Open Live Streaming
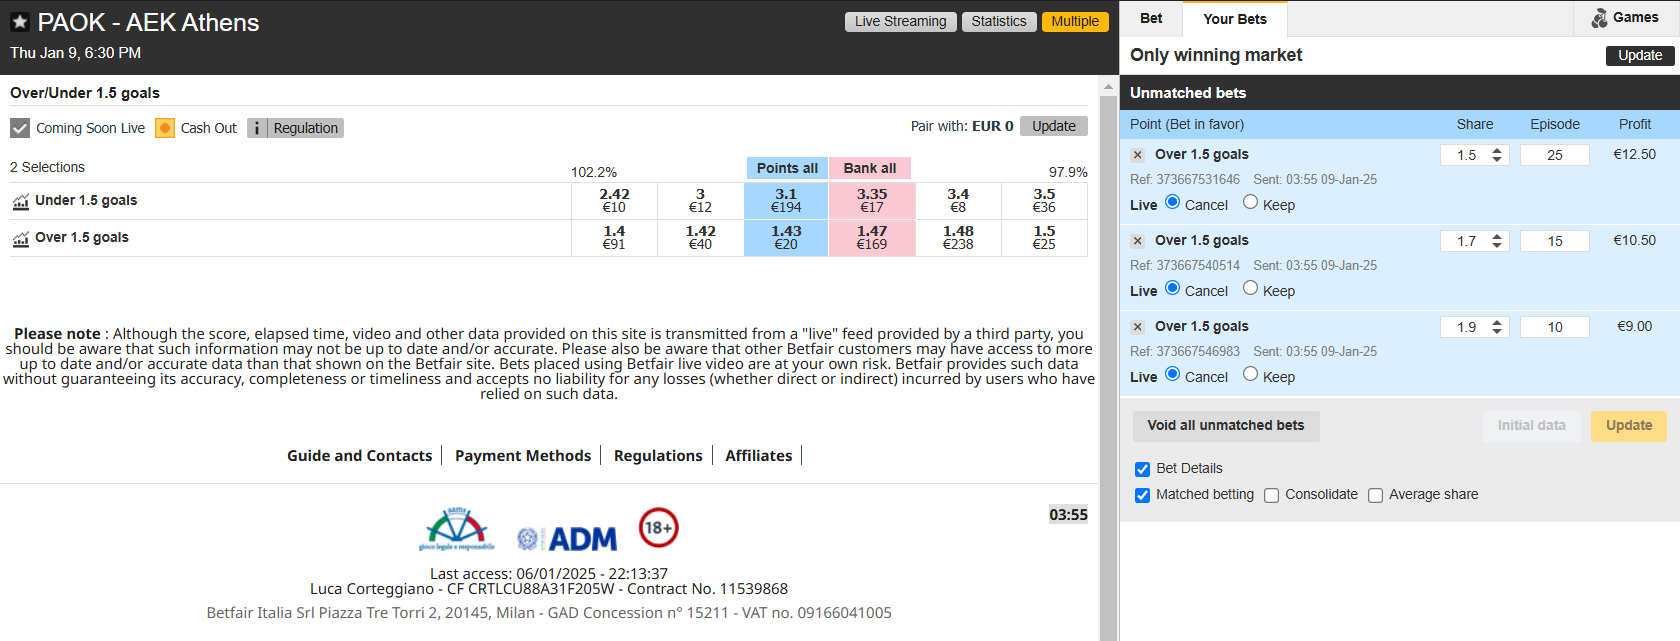The width and height of the screenshot is (1680, 641). point(900,21)
